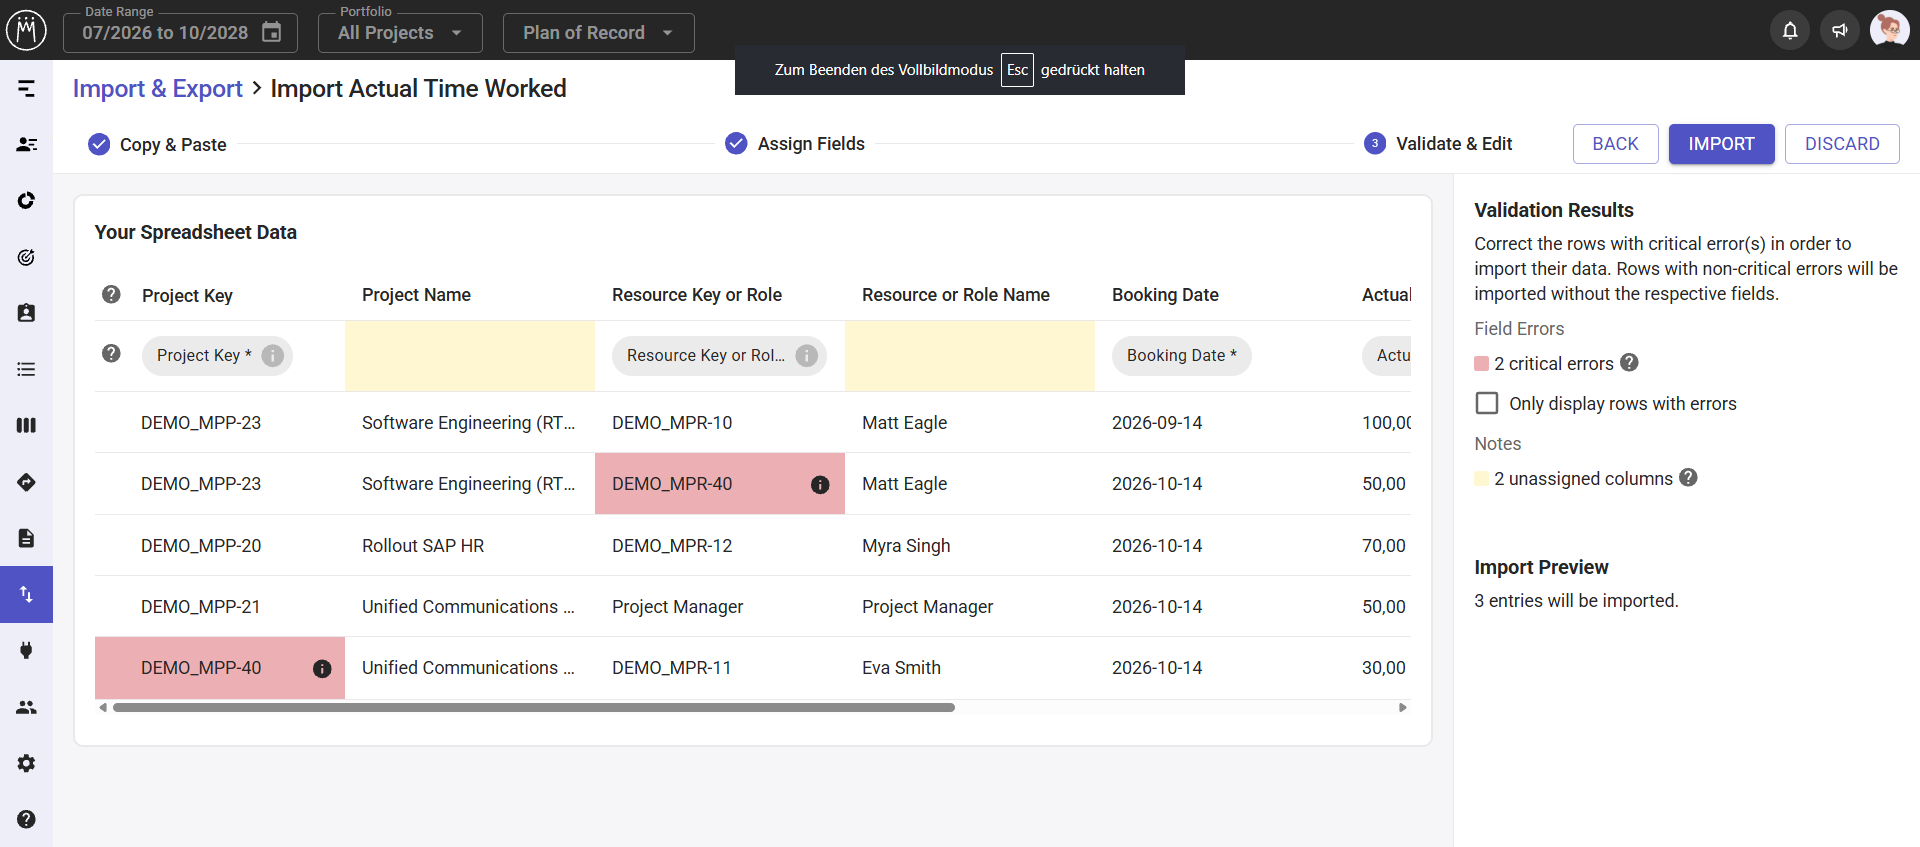1920x847 pixels.
Task: Enable Only display rows with errors
Action: tap(1487, 403)
